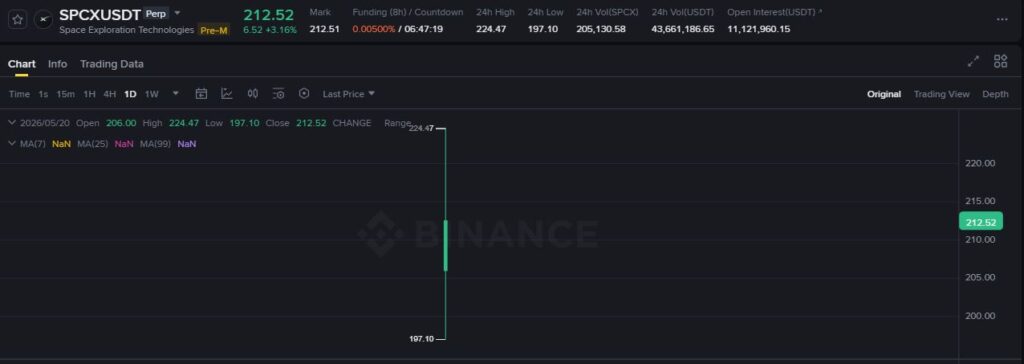Screen dimensions: 1024x364
Task: Click the Space Exploration Technologies name
Action: click(x=127, y=30)
